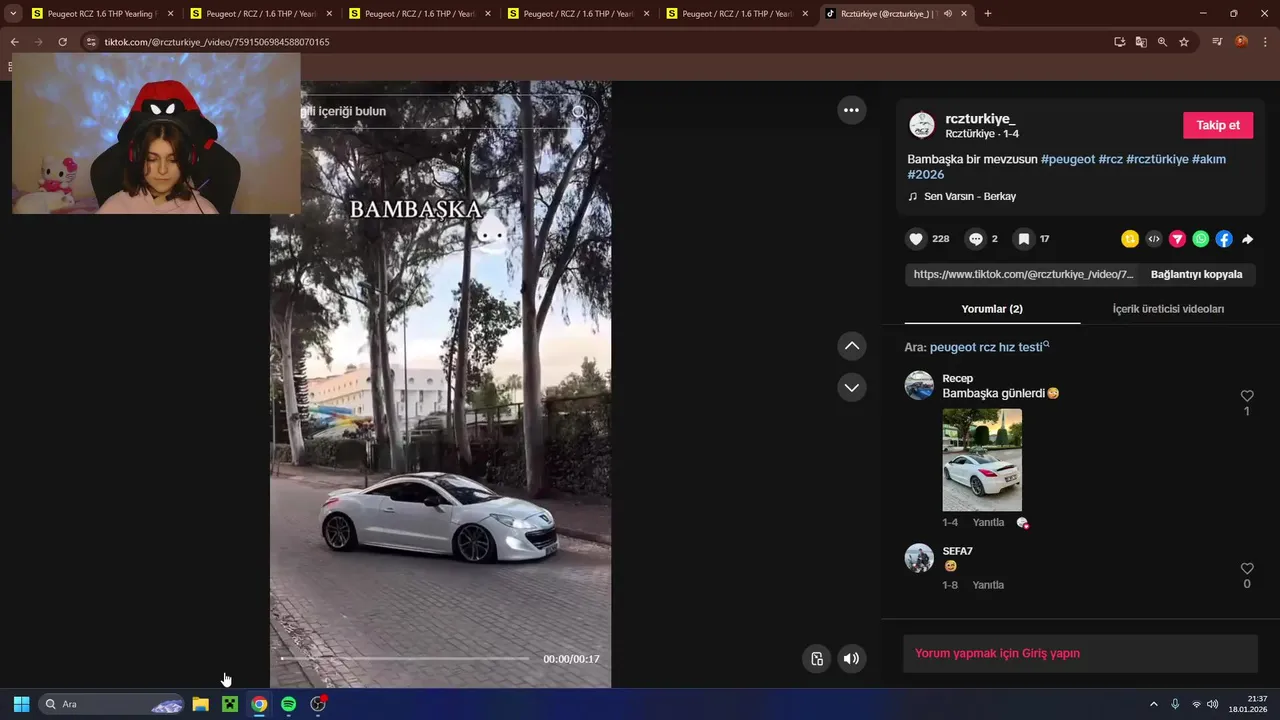
Task: Copy the link with Bağlantıyı kopyala
Action: click(1196, 274)
